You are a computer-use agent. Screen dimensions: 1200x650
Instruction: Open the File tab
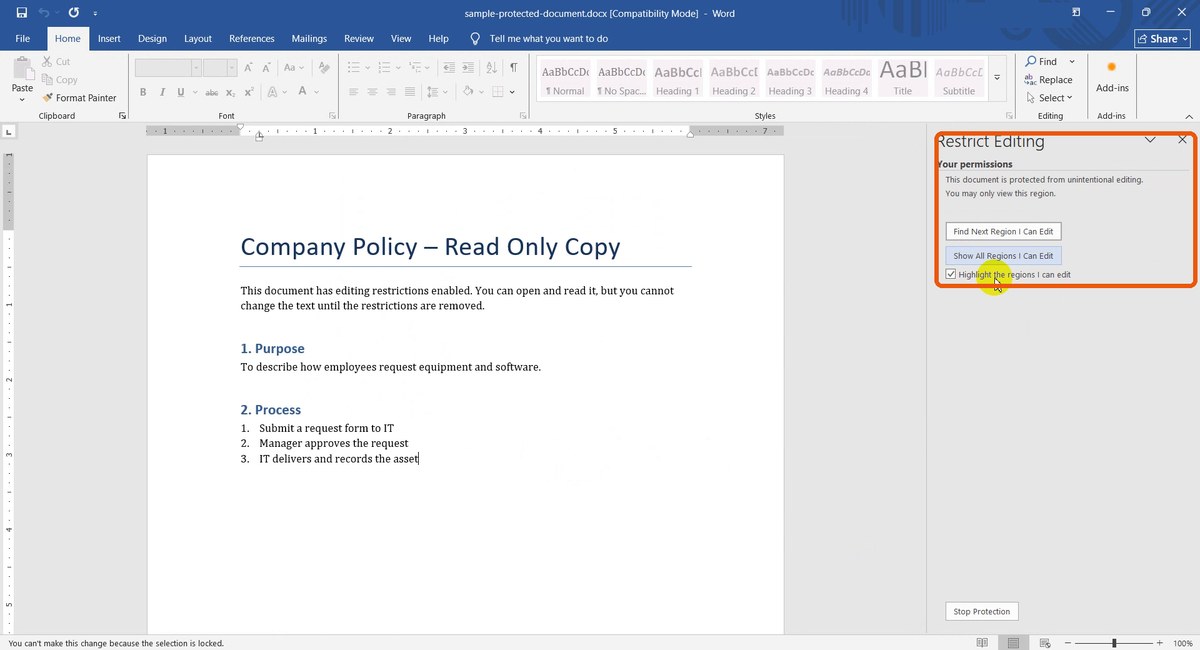(x=23, y=39)
